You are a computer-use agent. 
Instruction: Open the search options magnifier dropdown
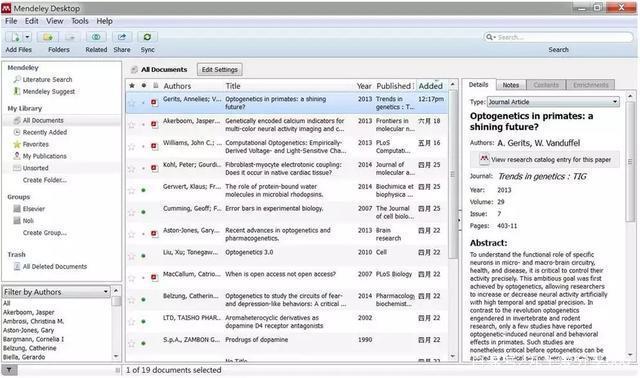(490, 37)
